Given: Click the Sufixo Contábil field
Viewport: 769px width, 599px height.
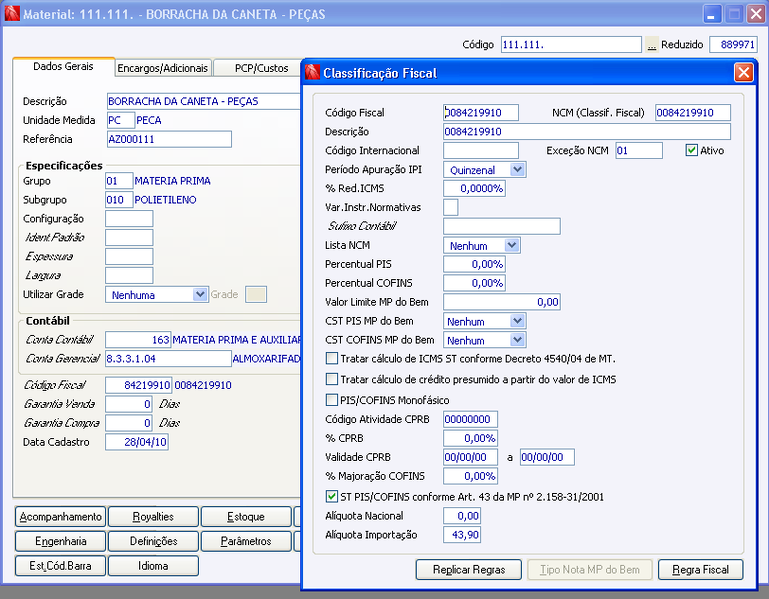Looking at the screenshot, I should click(x=502, y=226).
